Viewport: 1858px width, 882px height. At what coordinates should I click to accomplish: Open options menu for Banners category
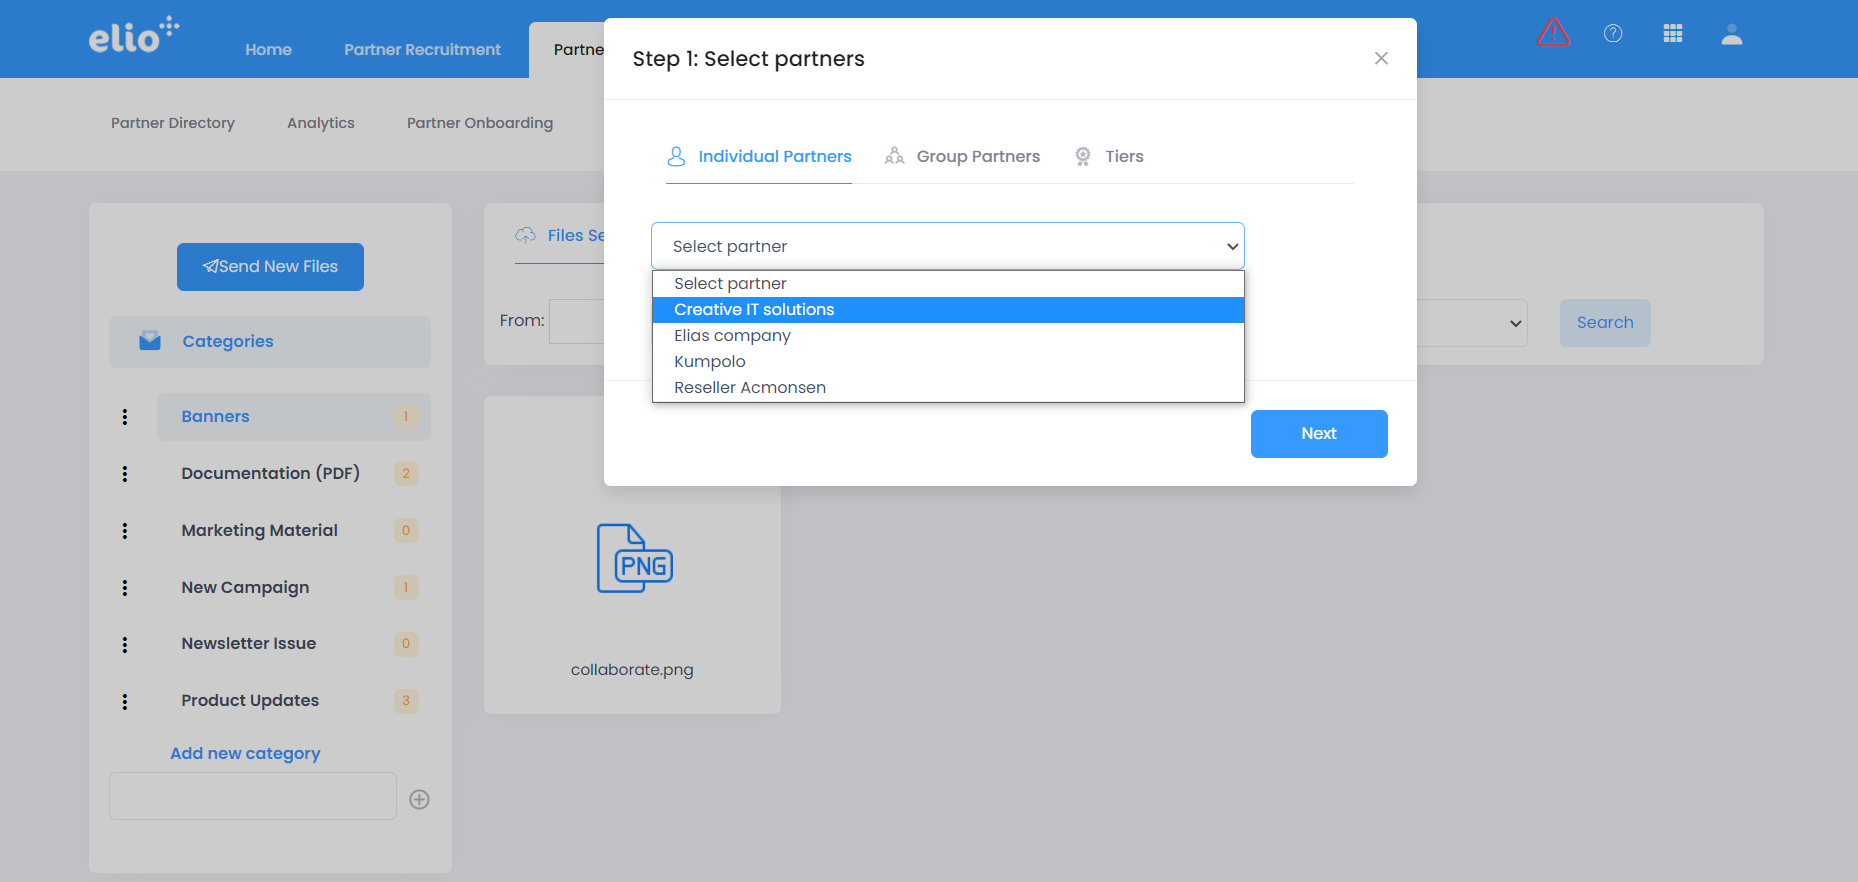pyautogui.click(x=125, y=417)
